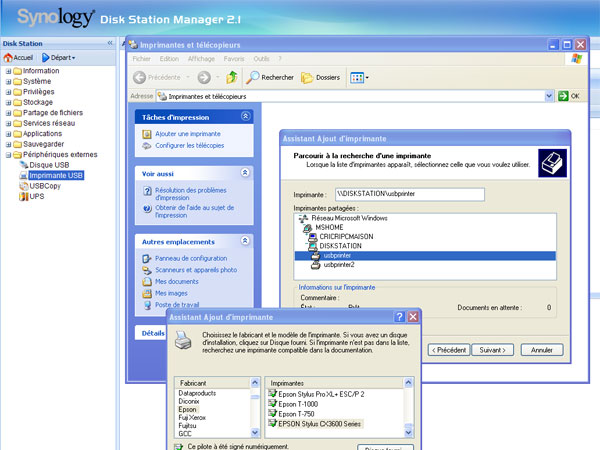Screen dimensions: 600x450
Task: Open the Départ menu
Action: coord(59,58)
